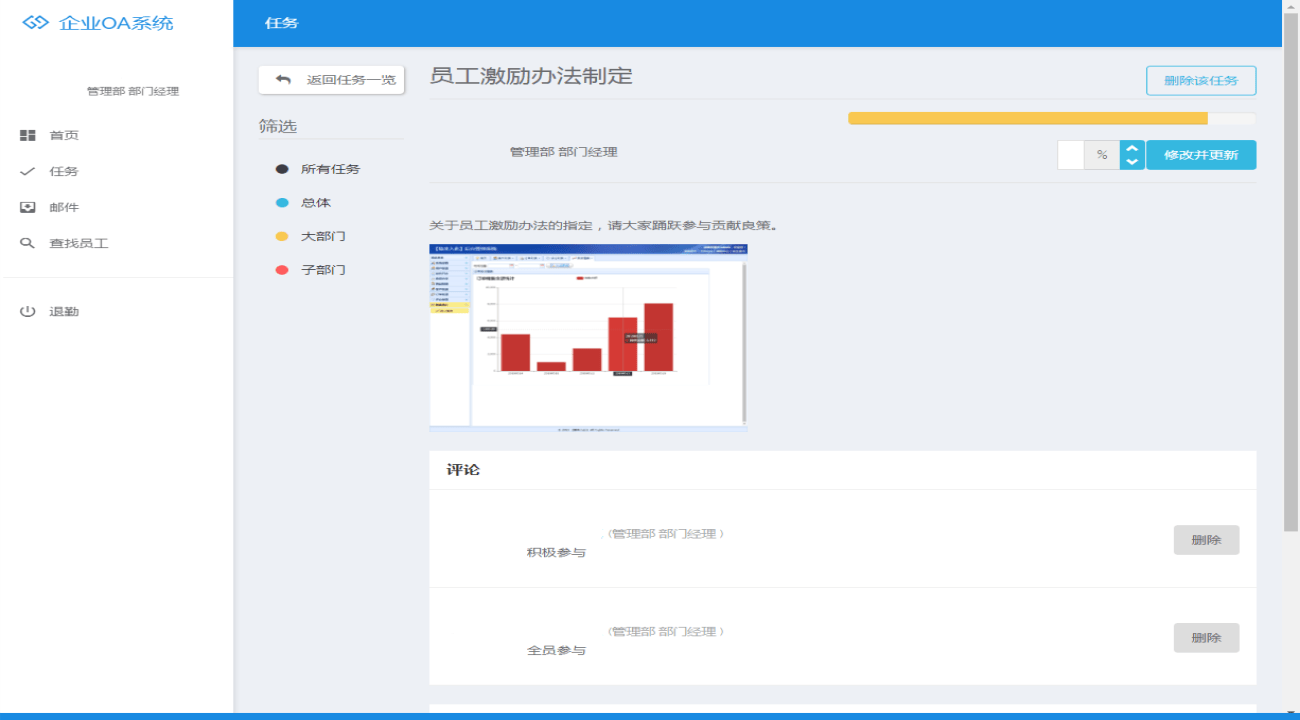Select the 首页 home icon
Screen dimensions: 1300x720
click(27, 135)
